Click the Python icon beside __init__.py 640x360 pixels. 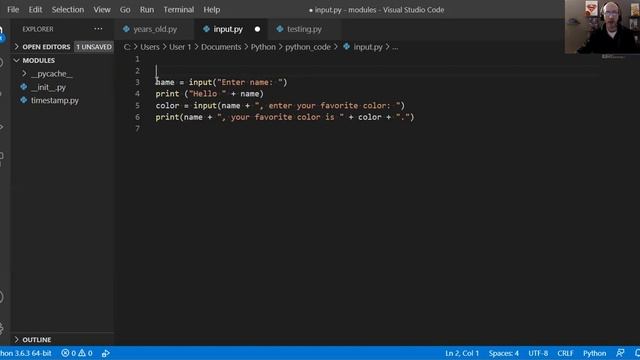point(24,87)
